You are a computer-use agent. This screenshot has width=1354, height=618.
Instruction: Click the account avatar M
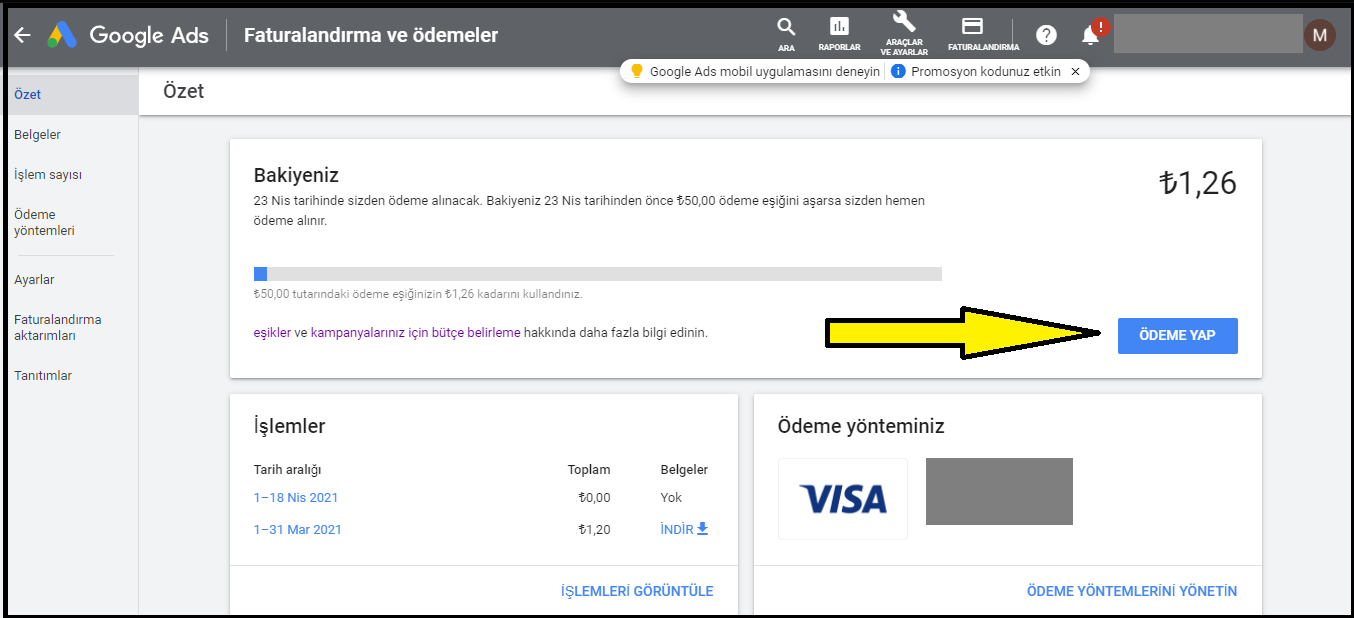(1319, 36)
